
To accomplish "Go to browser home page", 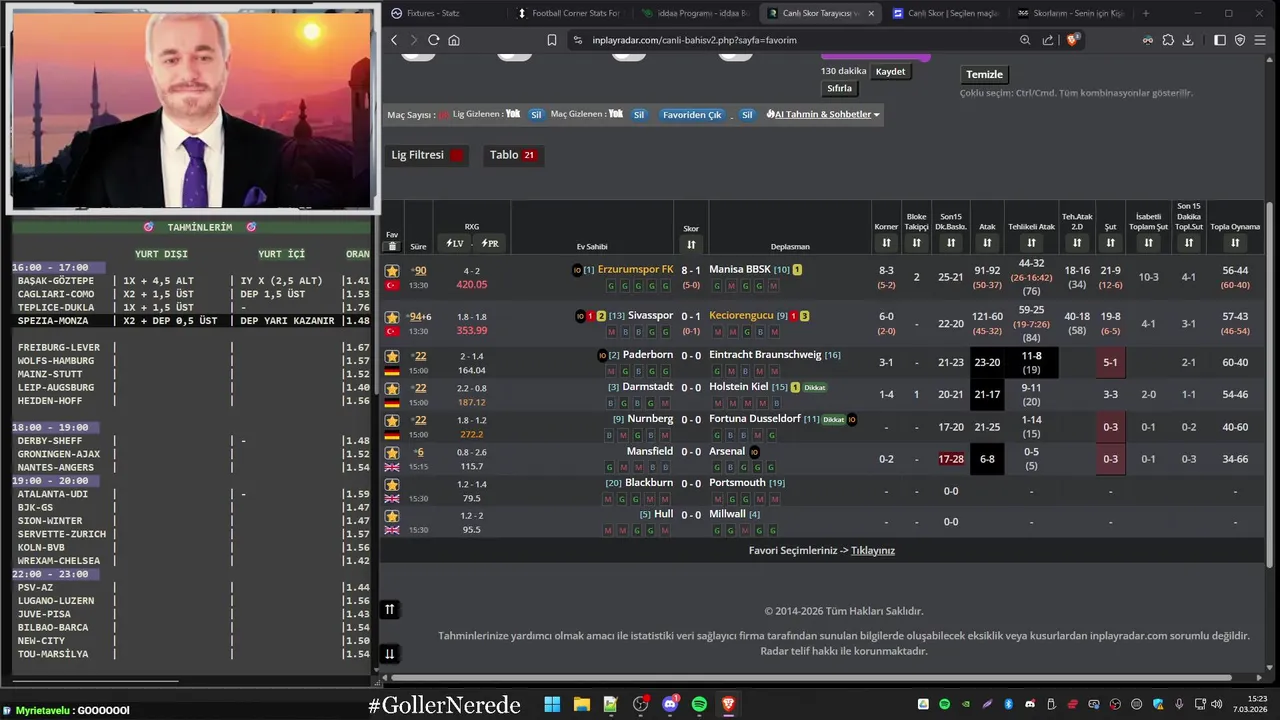I will (454, 40).
